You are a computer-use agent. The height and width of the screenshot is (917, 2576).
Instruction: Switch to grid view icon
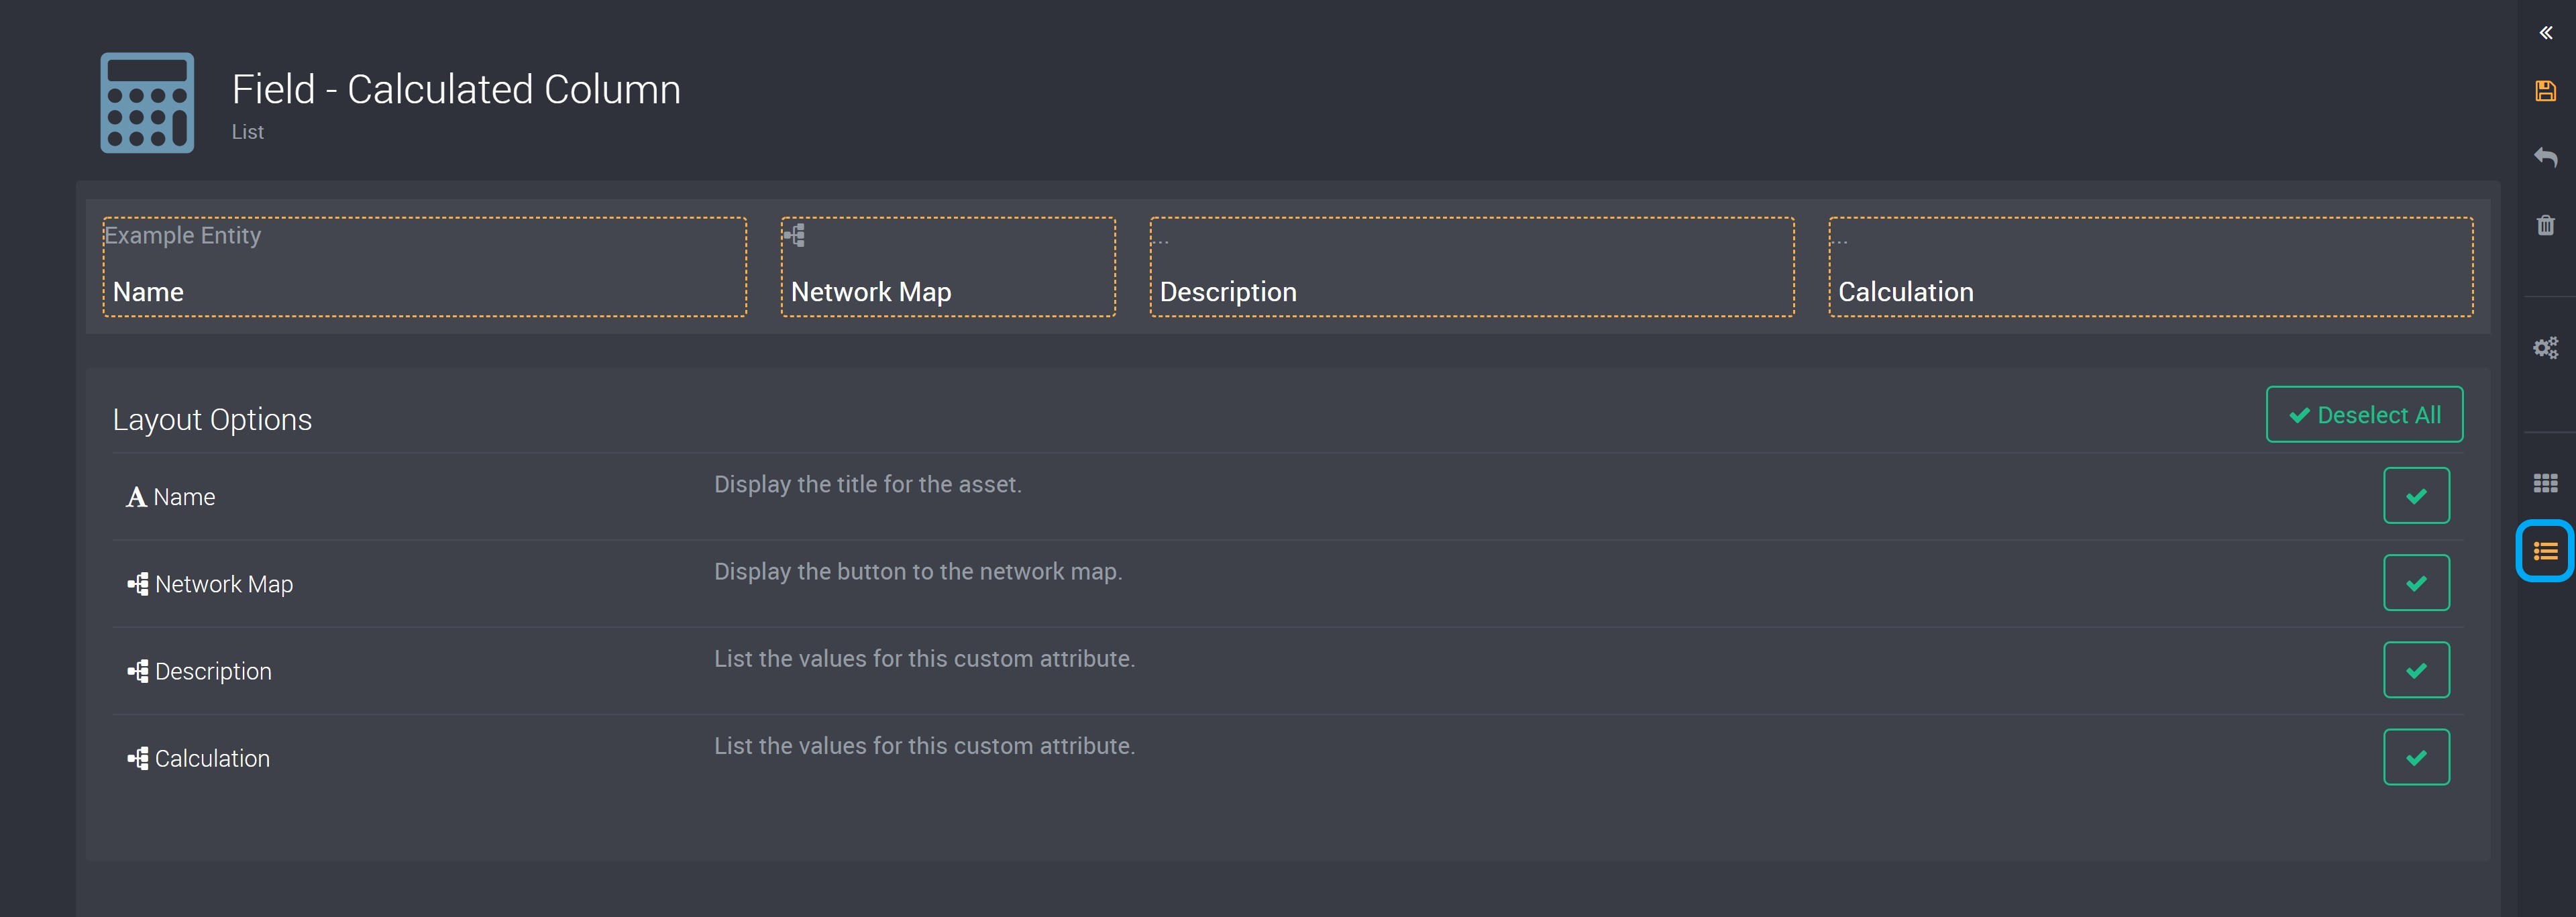click(x=2545, y=484)
